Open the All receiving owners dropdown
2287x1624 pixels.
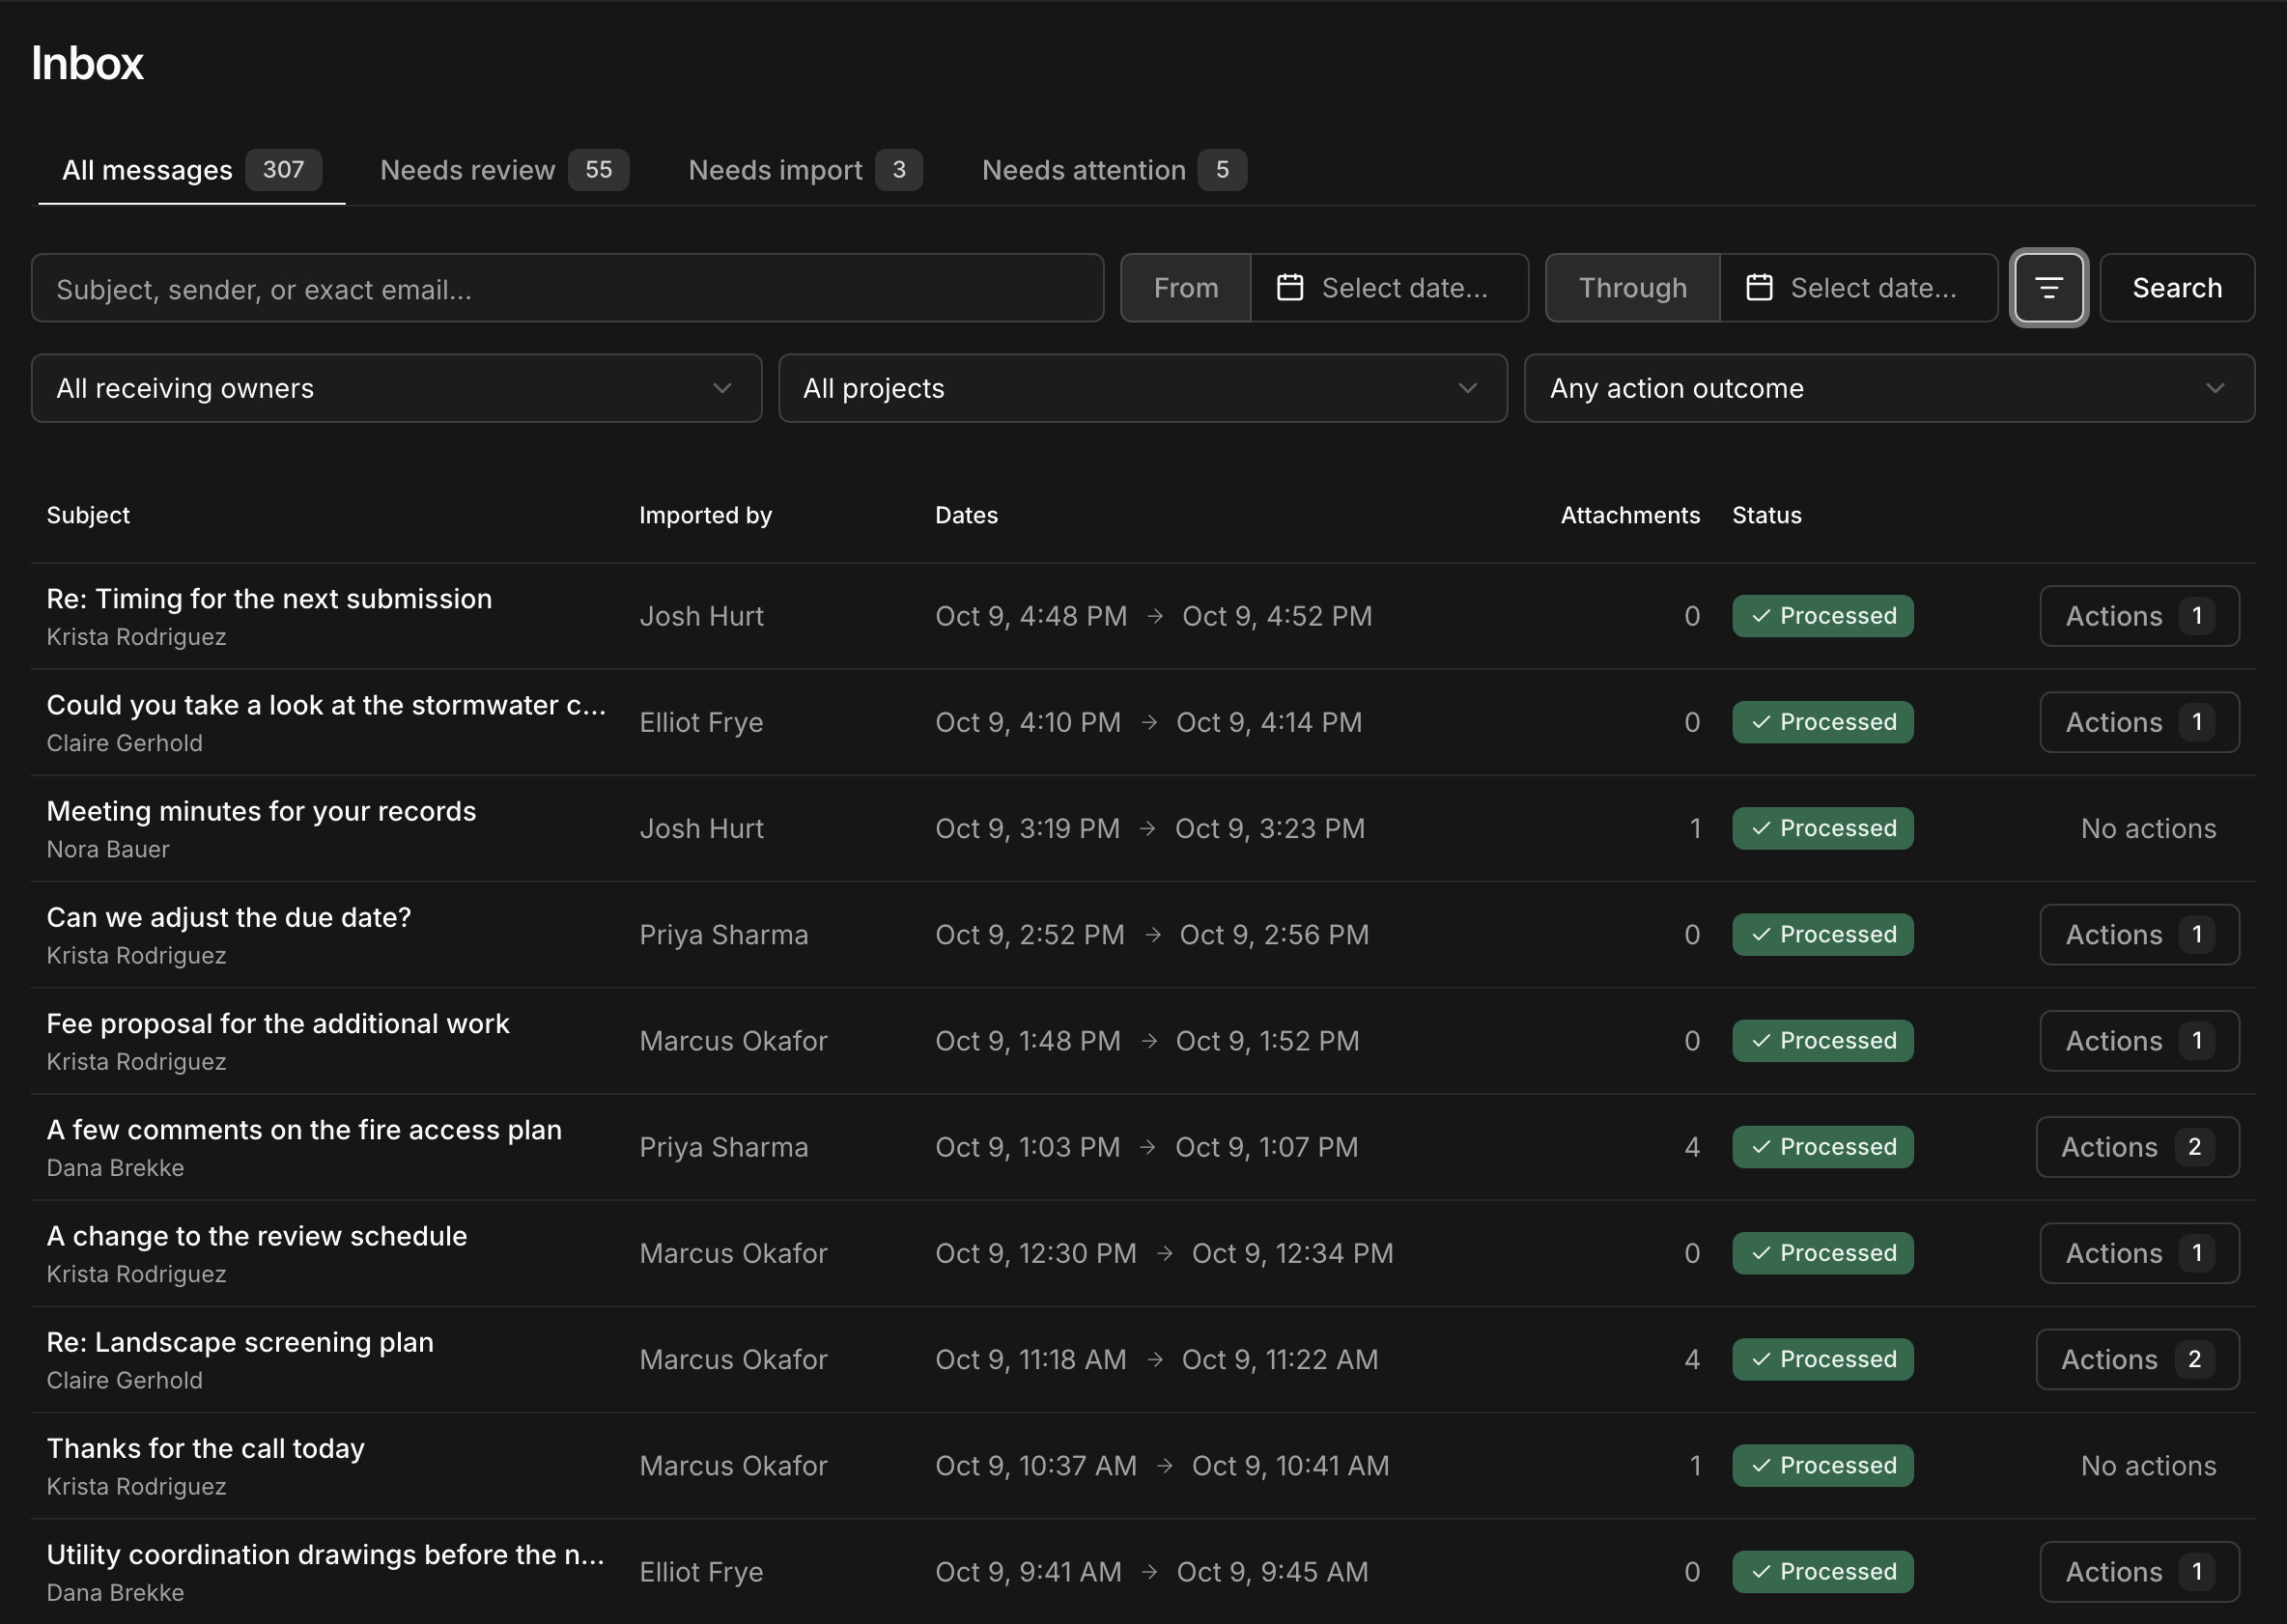(396, 388)
